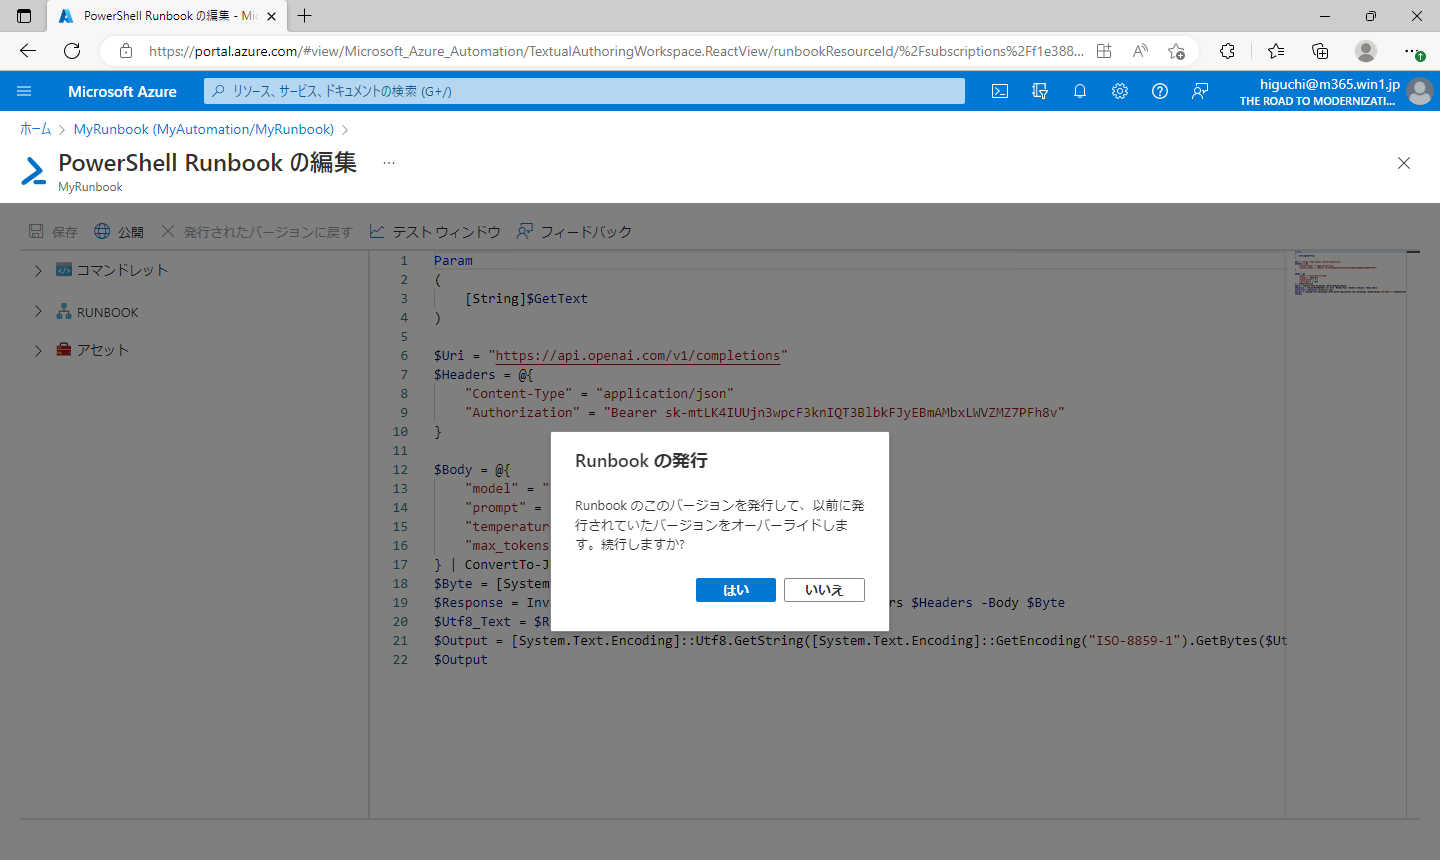View site information lock icon

[x=126, y=51]
